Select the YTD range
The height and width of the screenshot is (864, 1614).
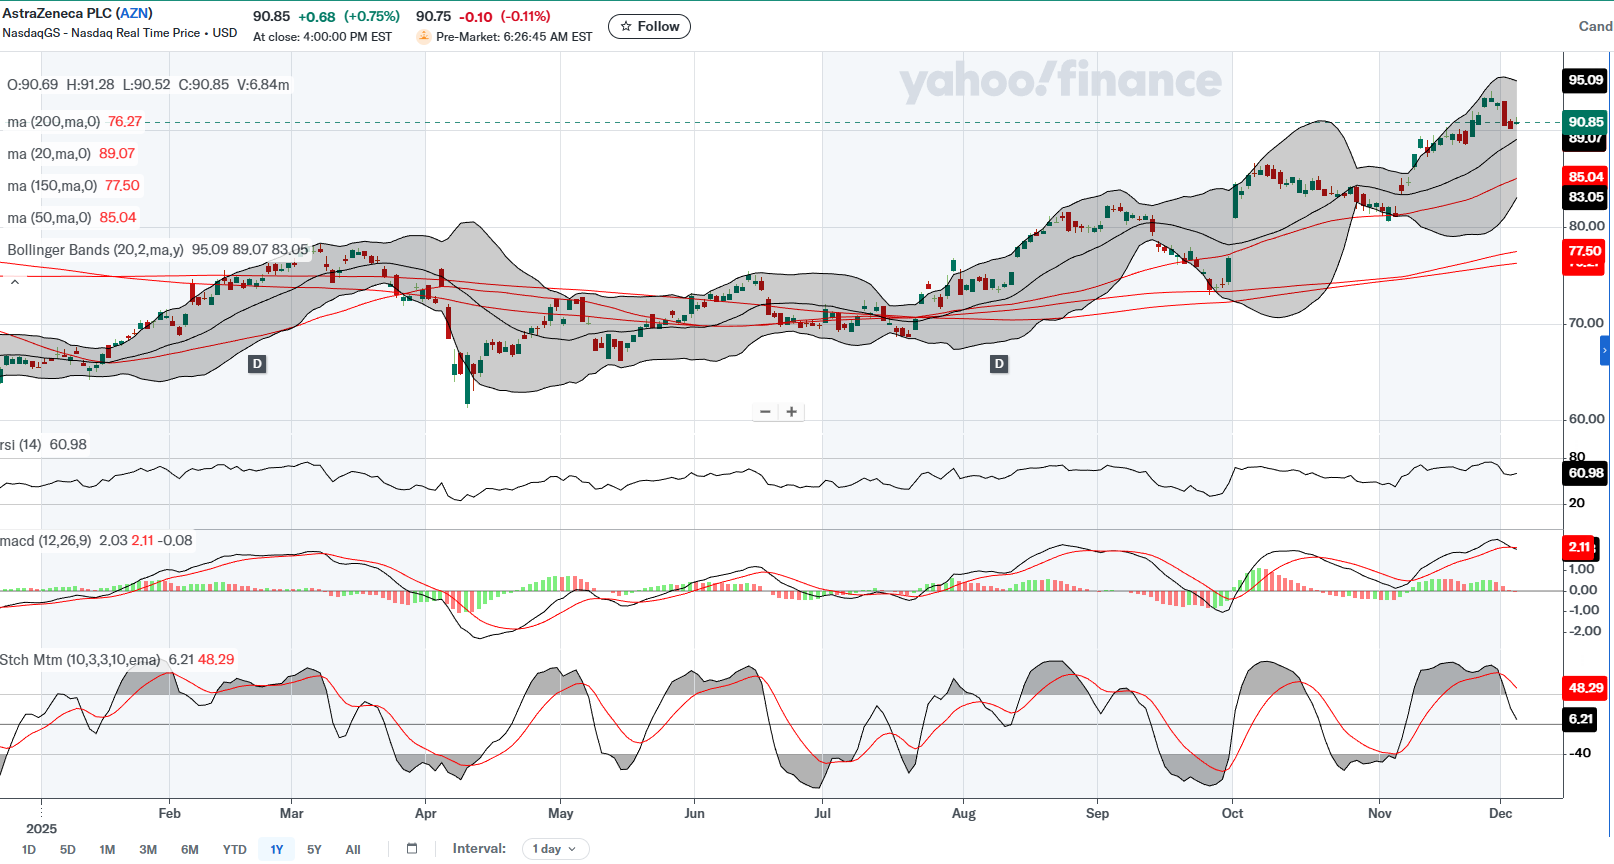pyautogui.click(x=235, y=850)
